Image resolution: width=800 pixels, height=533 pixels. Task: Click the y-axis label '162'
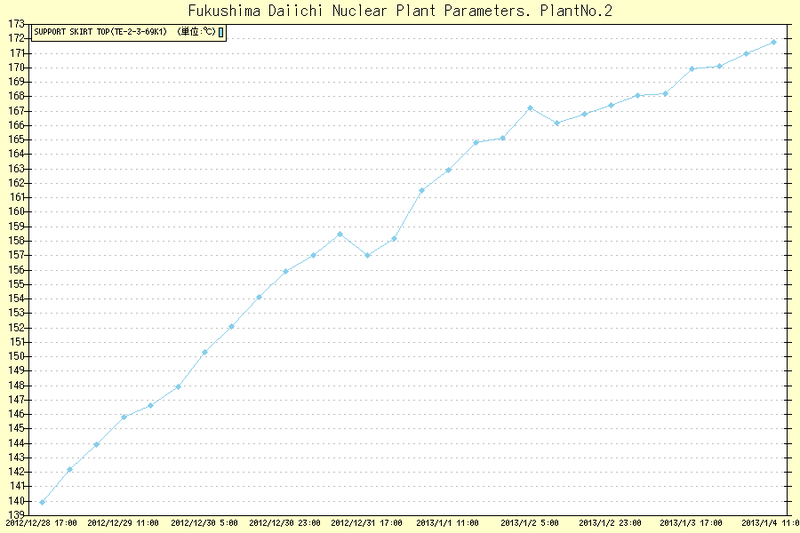[x=16, y=183]
